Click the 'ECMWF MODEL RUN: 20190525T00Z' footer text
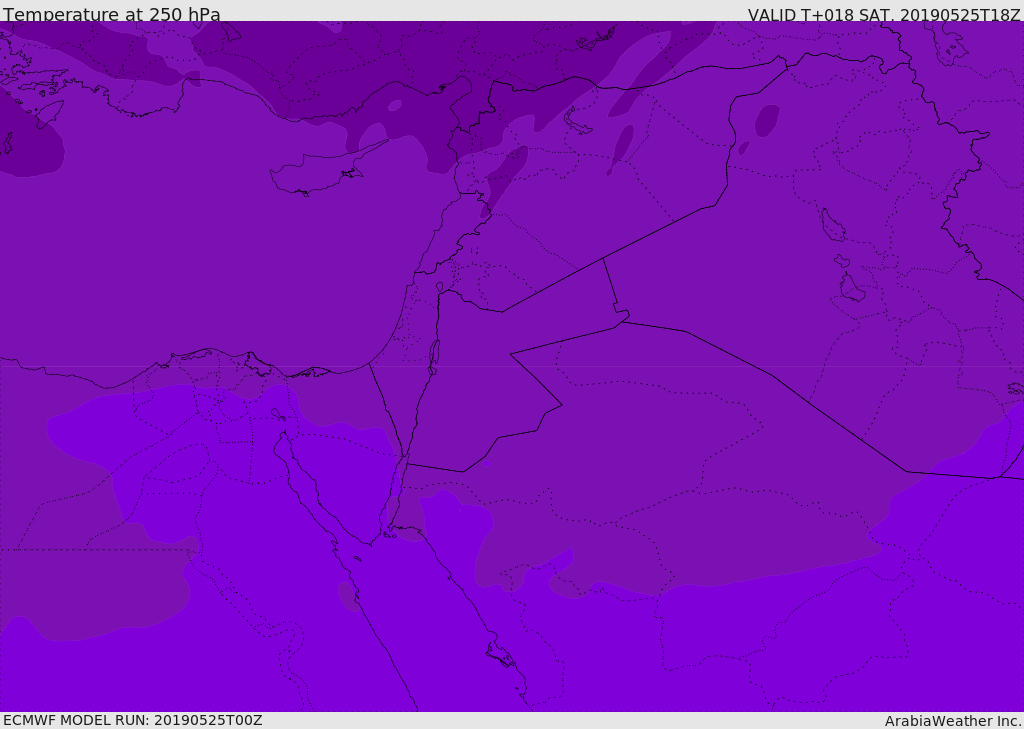The width and height of the screenshot is (1024, 729). coord(133,720)
